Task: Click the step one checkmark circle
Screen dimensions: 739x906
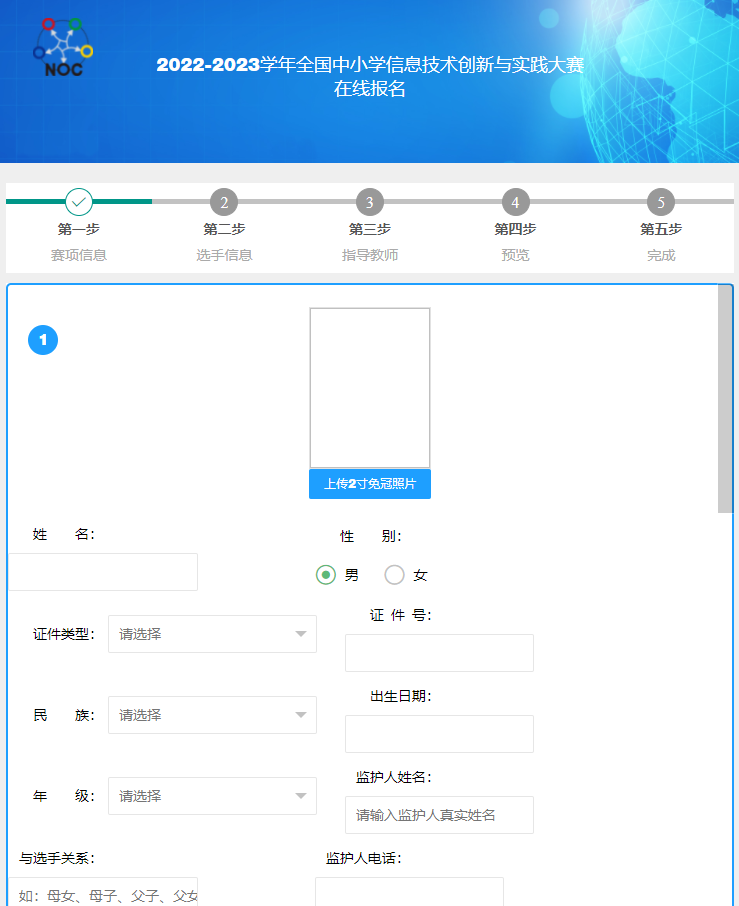Action: pos(79,202)
